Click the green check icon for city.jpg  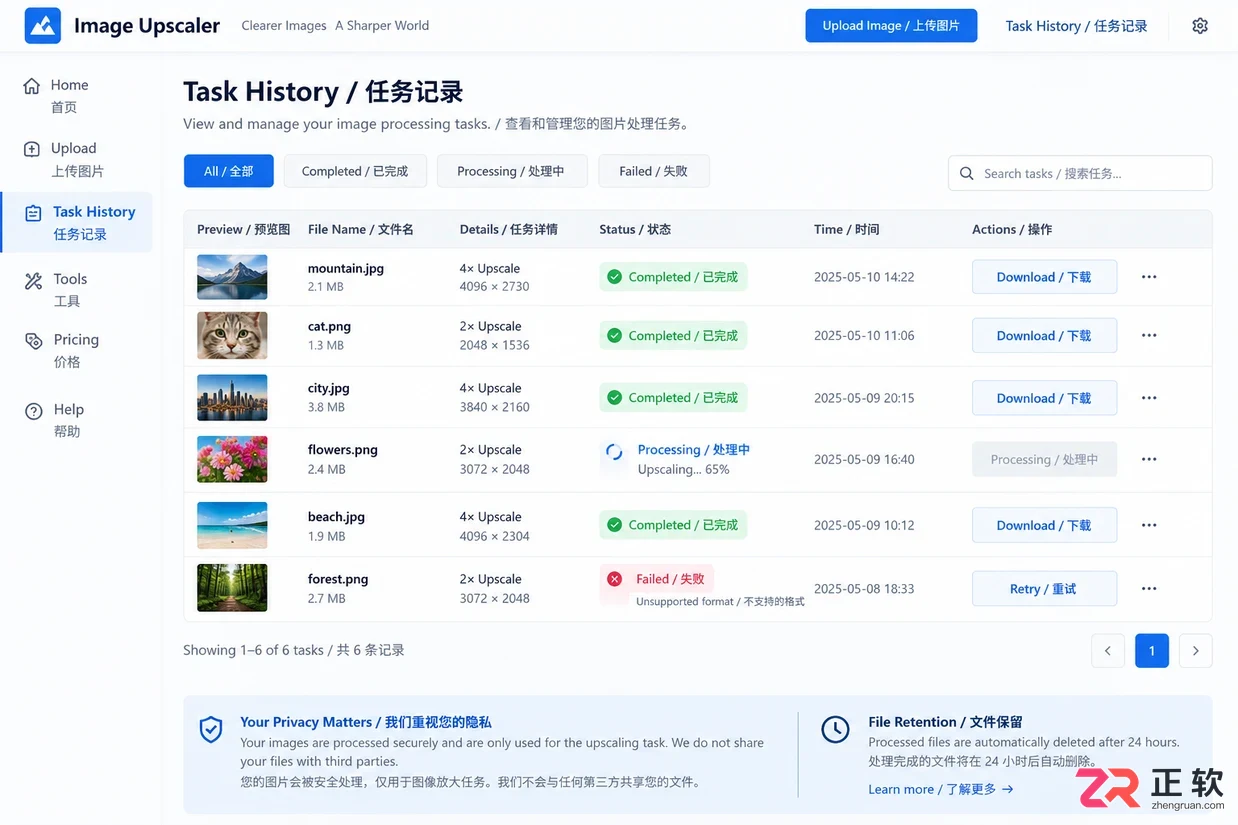pos(614,398)
